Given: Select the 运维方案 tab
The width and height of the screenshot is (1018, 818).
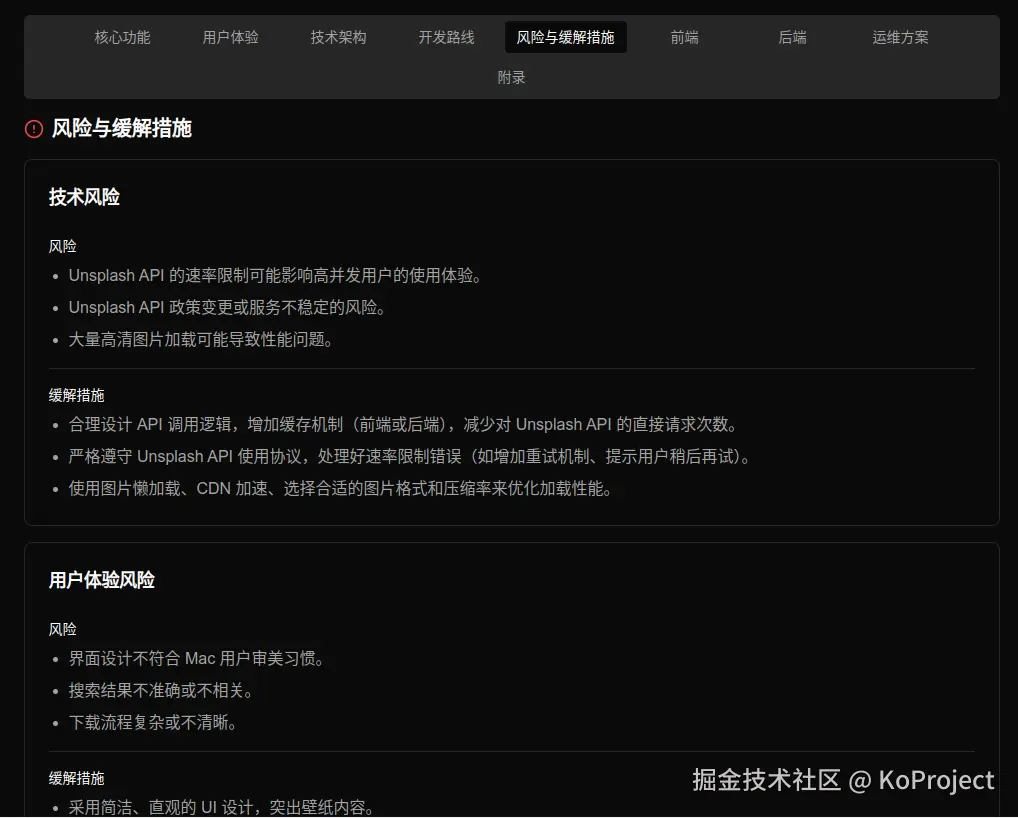Looking at the screenshot, I should tap(899, 37).
